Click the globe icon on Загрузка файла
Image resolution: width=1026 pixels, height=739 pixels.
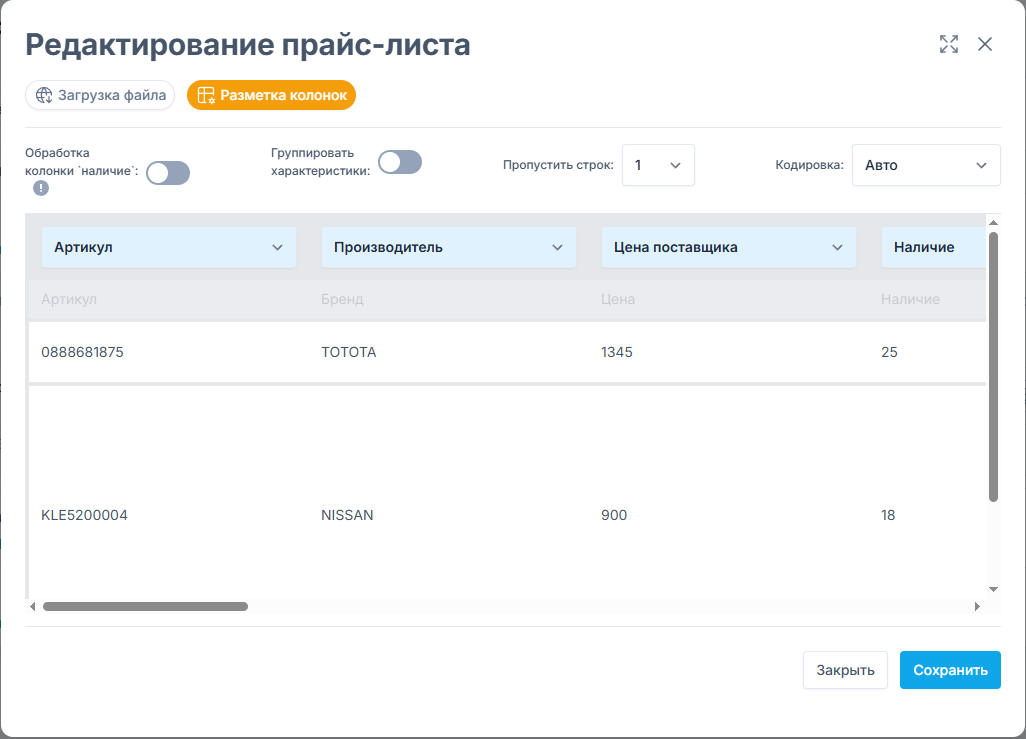(x=44, y=96)
